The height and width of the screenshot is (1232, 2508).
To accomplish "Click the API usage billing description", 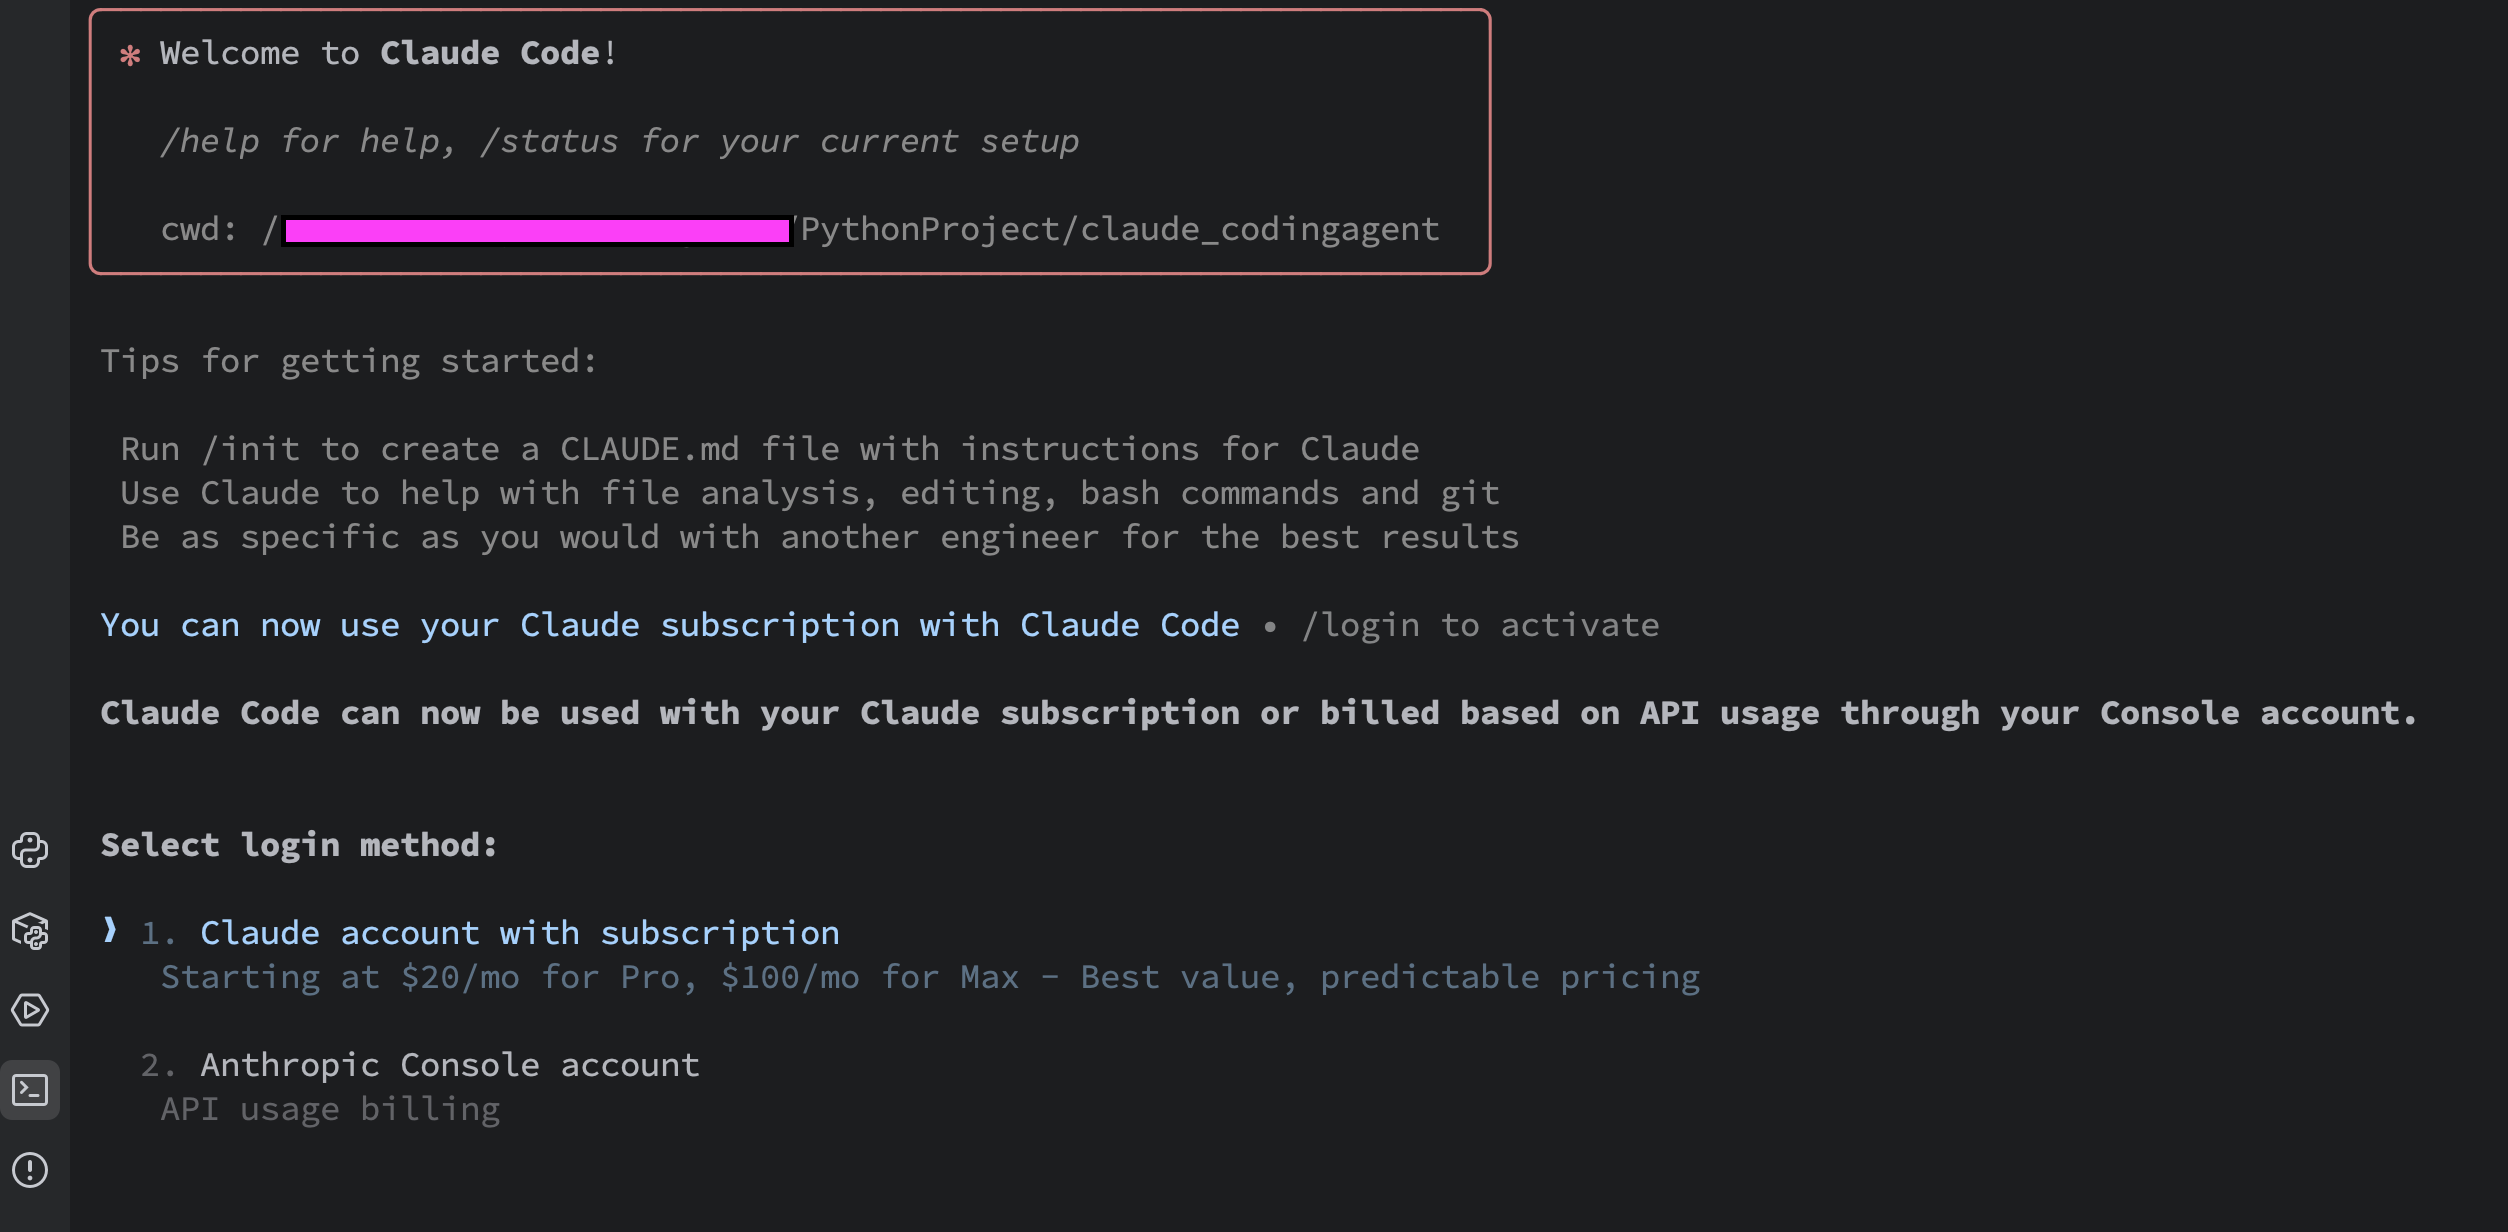I will point(330,1109).
